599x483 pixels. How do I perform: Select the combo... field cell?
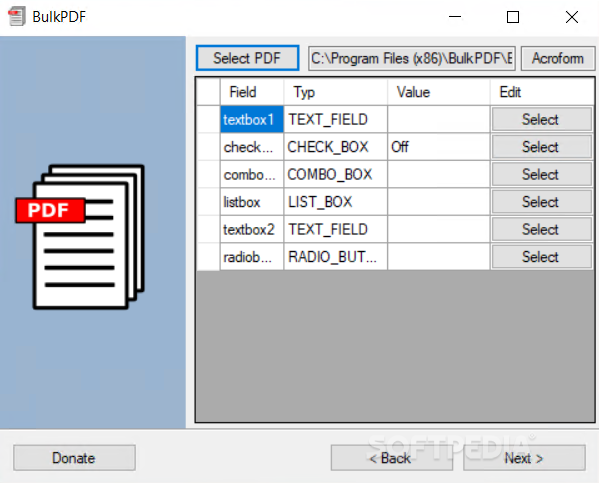[x=252, y=175]
